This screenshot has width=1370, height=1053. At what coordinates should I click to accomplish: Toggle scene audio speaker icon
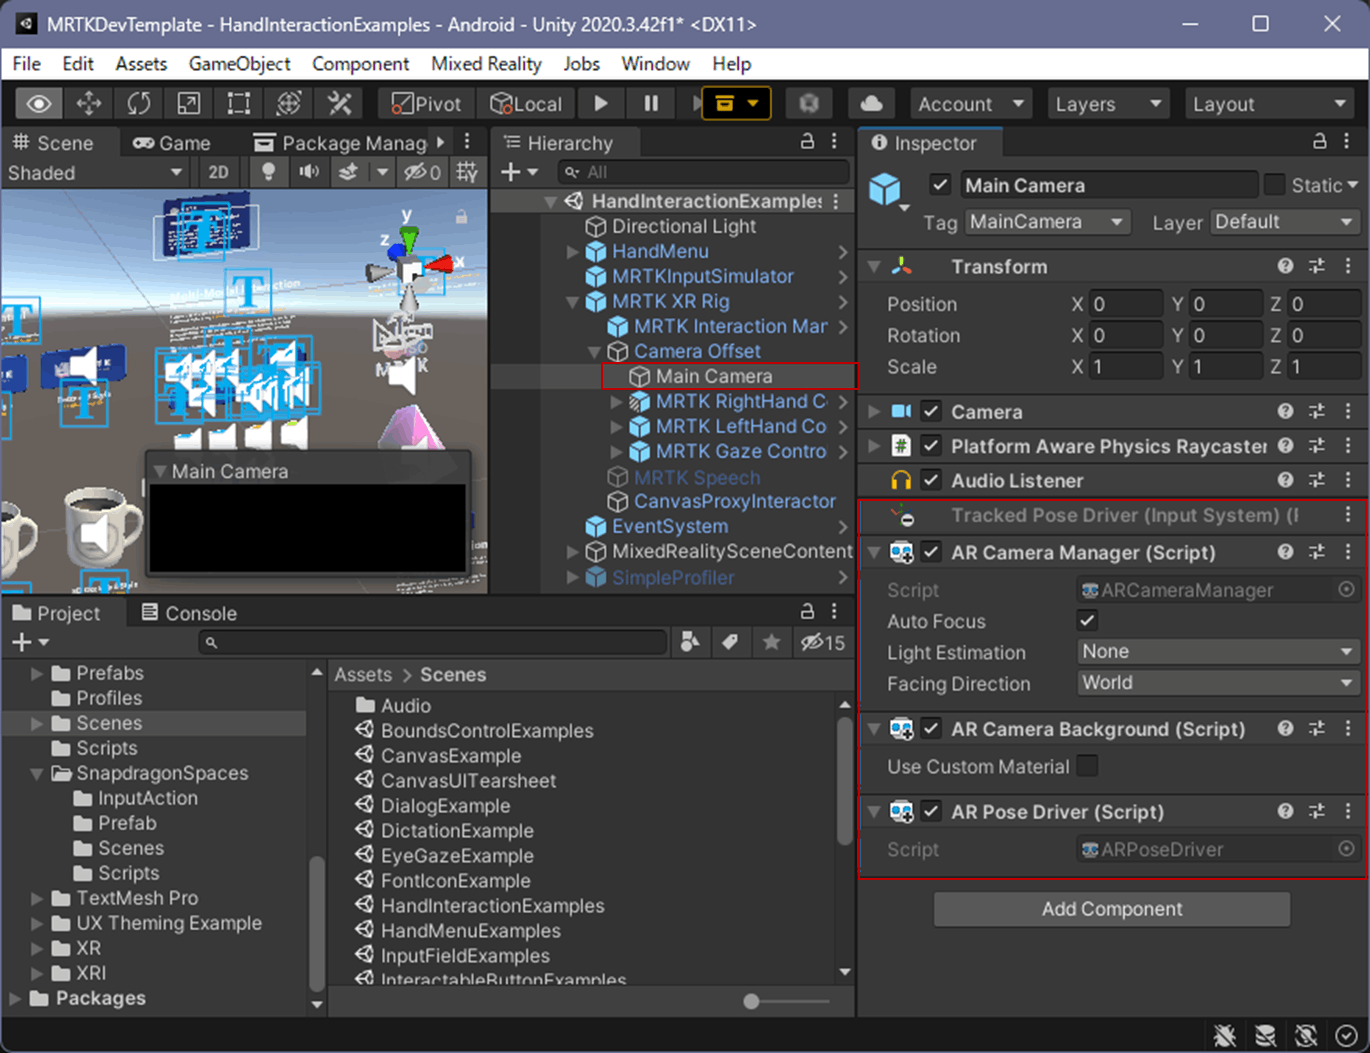tap(309, 172)
